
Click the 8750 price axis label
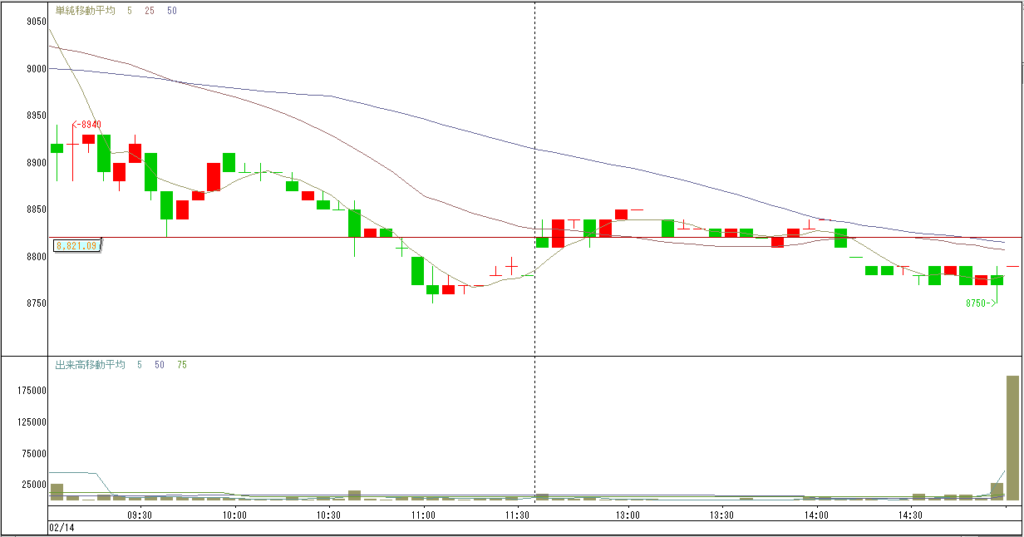coord(37,303)
